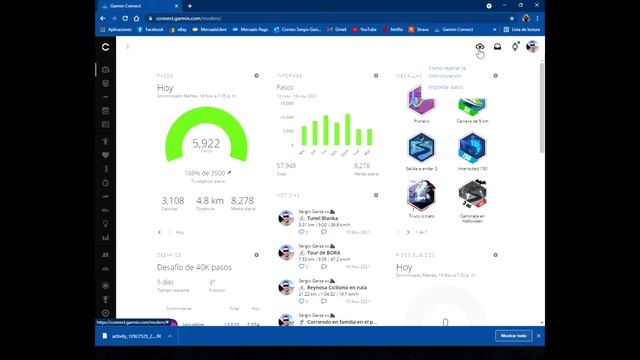Close the downloads bar

coord(538,336)
